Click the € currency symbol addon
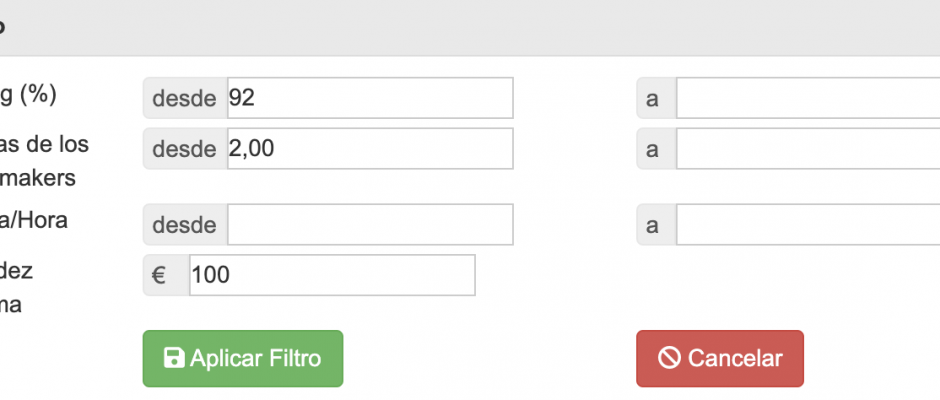This screenshot has height=400, width=940. coord(166,275)
